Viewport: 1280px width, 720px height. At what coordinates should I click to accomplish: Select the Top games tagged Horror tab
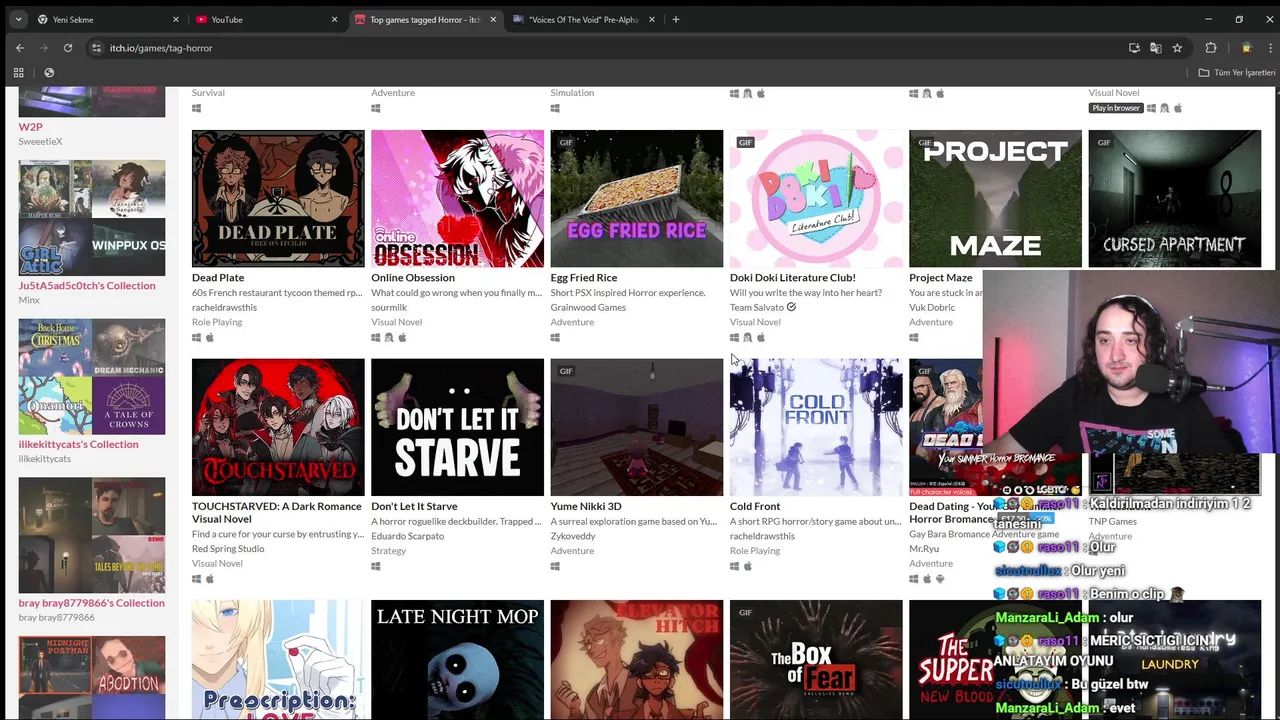[425, 19]
